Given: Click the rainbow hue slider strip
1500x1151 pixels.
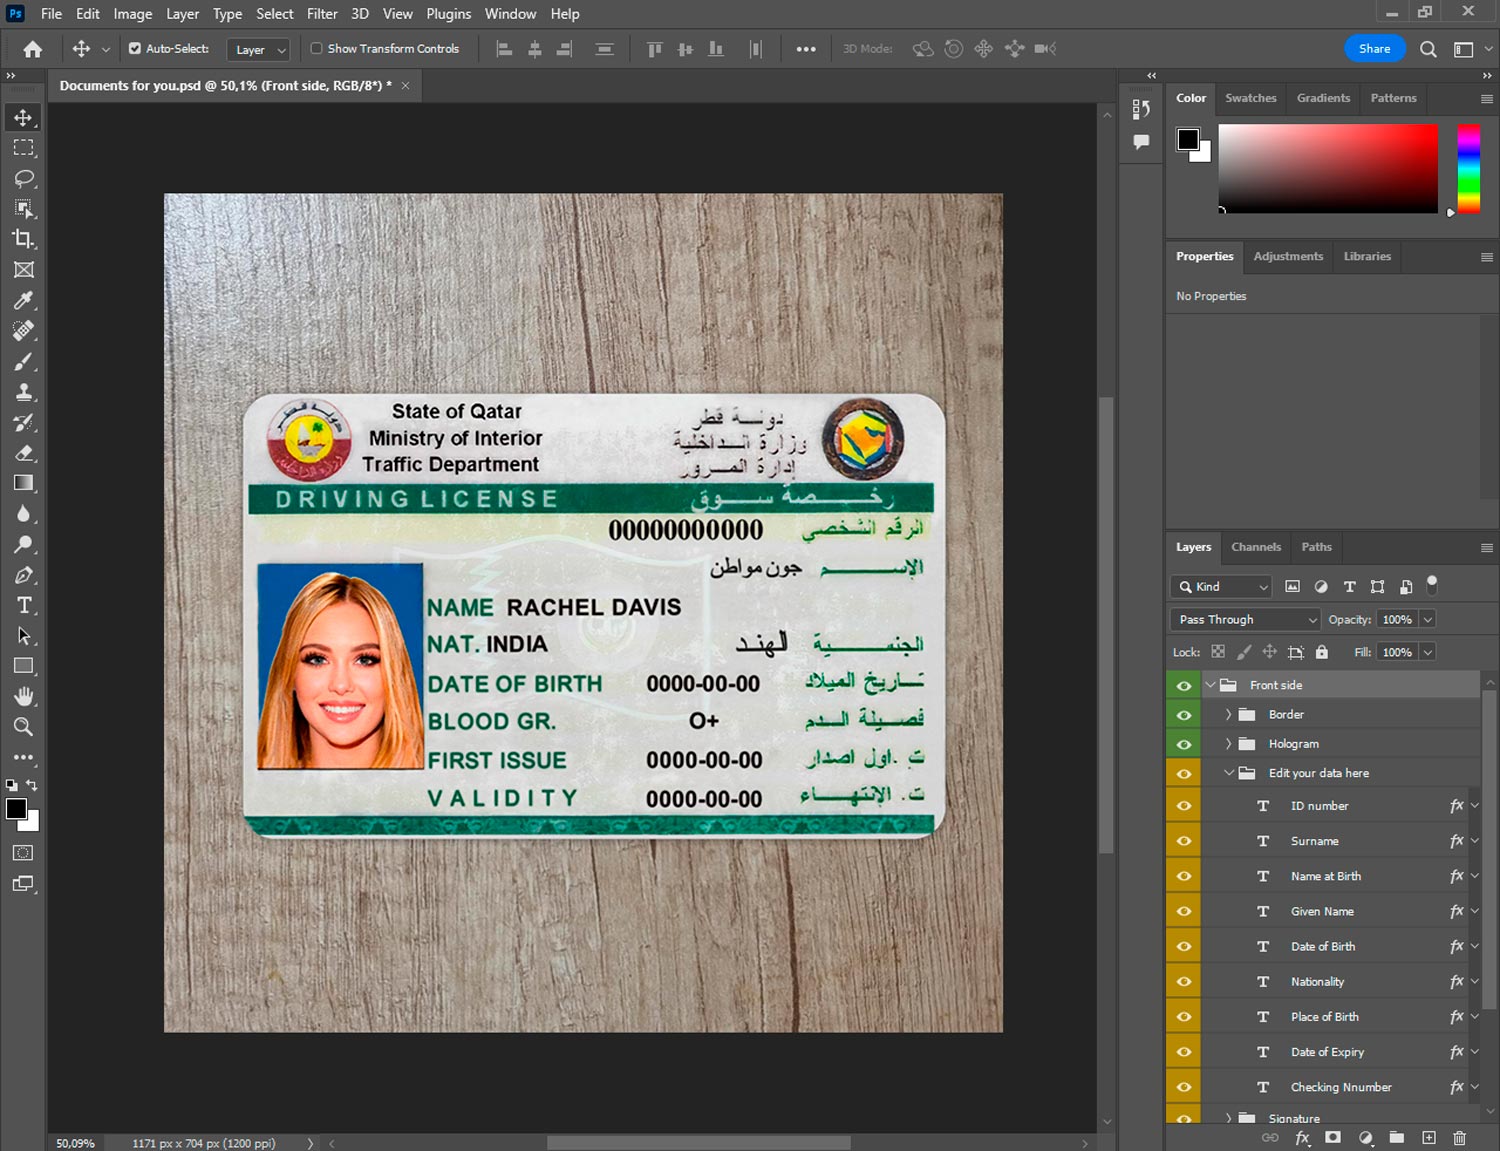Looking at the screenshot, I should (1468, 168).
